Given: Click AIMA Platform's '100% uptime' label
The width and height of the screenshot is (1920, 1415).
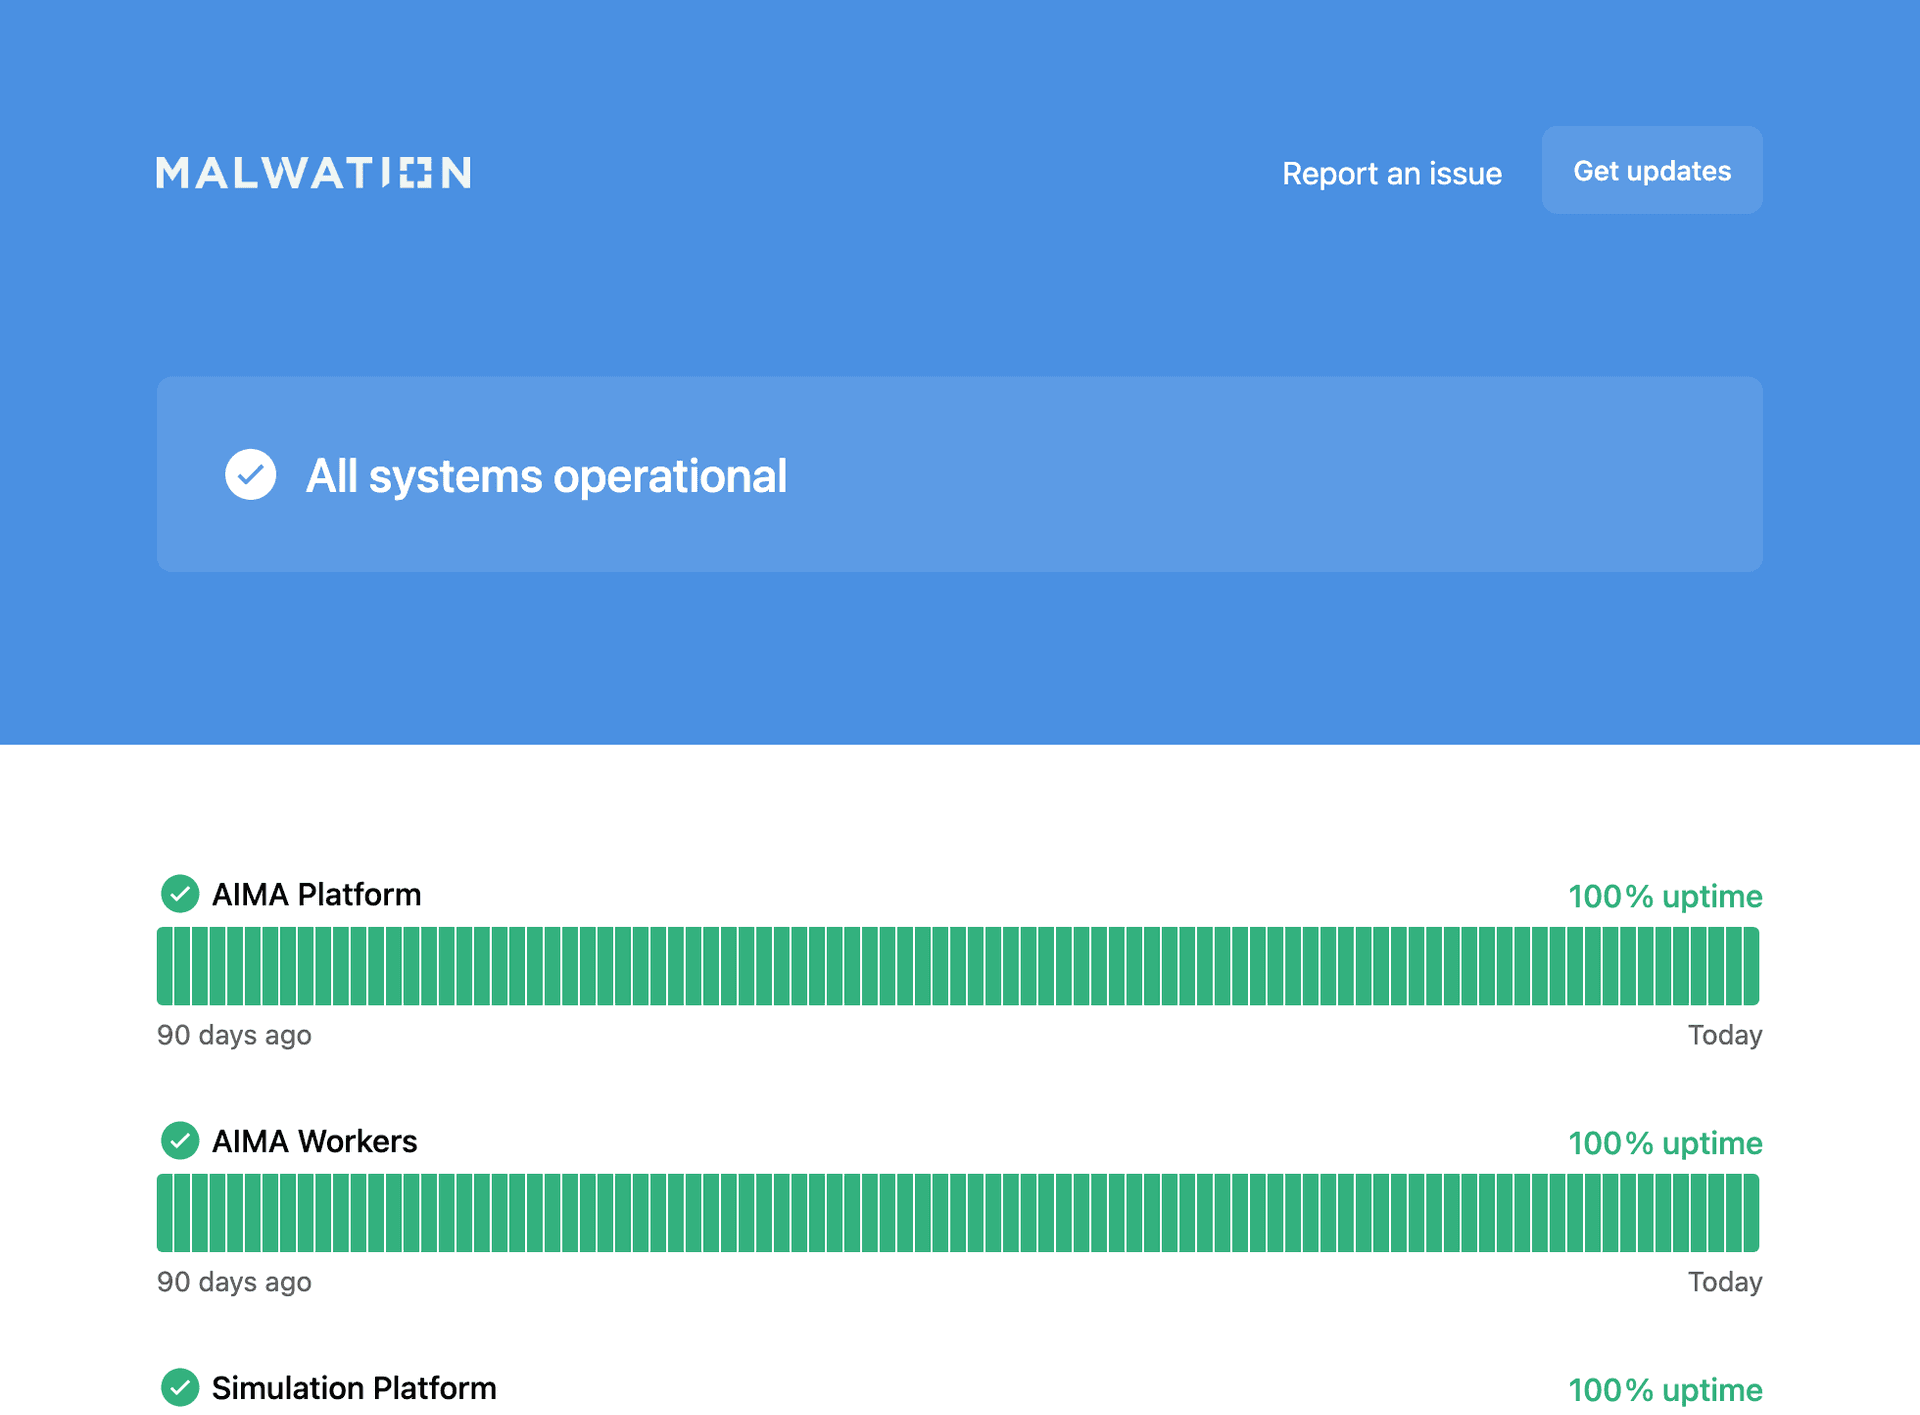Looking at the screenshot, I should 1665,896.
